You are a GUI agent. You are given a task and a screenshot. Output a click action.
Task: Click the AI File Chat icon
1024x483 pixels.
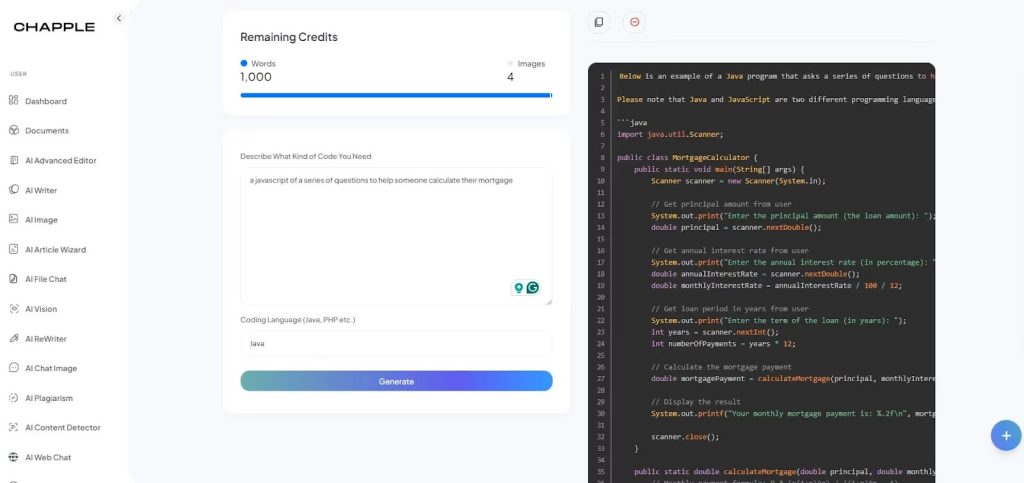(x=14, y=279)
